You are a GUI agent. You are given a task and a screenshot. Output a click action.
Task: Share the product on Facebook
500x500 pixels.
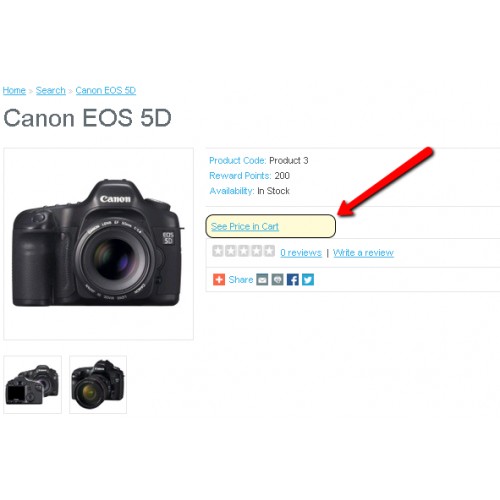[293, 279]
